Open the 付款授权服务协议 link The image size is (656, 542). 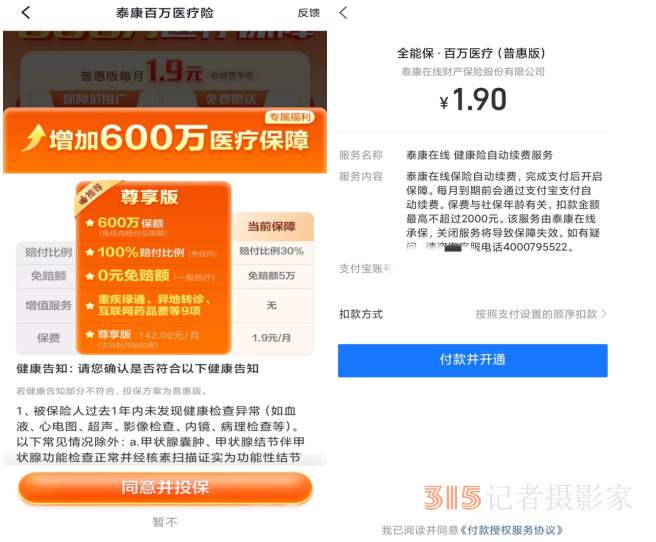(511, 530)
